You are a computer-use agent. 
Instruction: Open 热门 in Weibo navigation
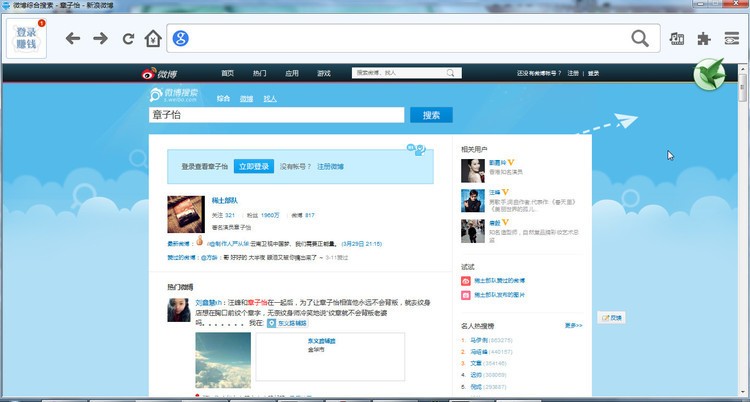[260, 73]
